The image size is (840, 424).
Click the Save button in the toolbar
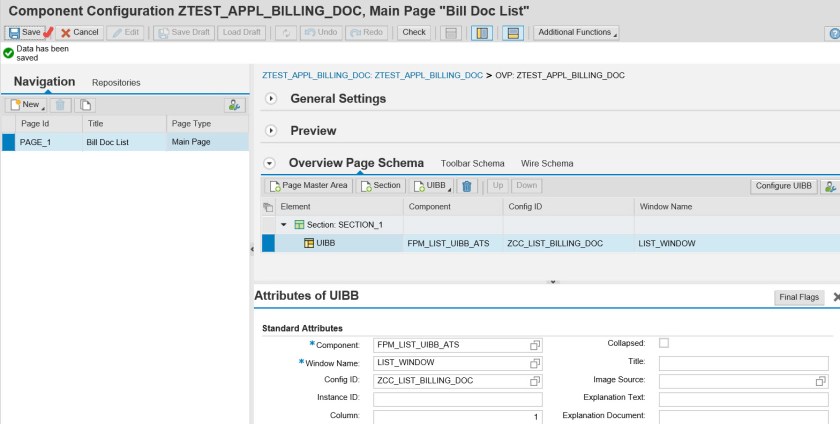pyautogui.click(x=24, y=32)
